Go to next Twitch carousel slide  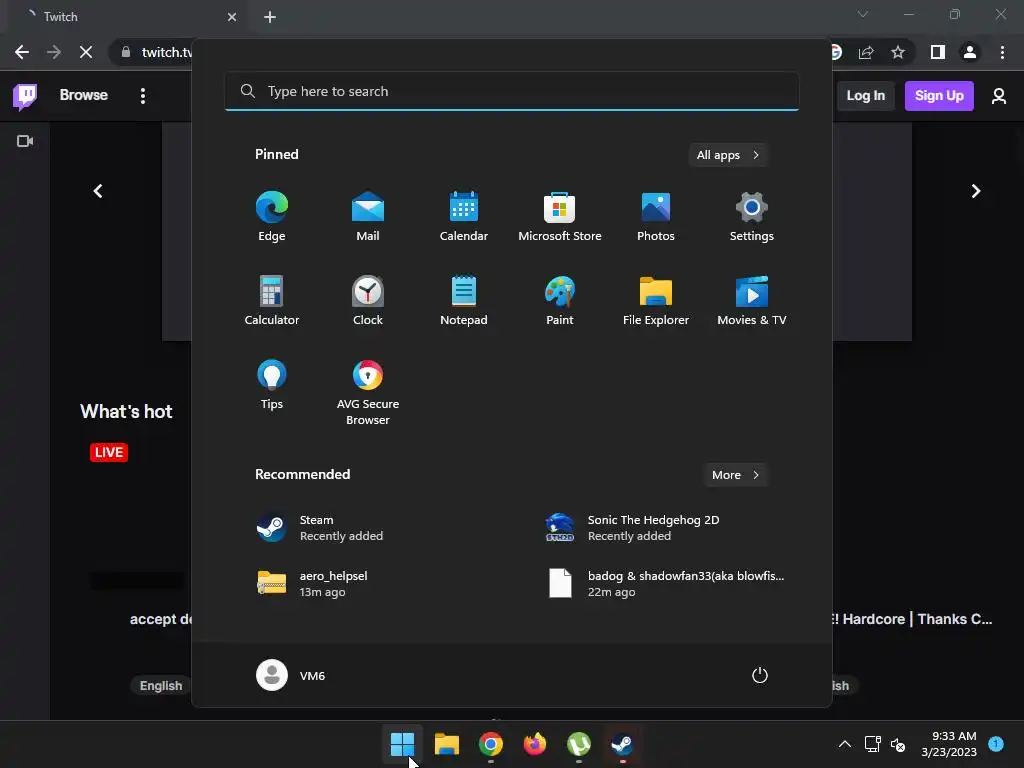point(976,191)
